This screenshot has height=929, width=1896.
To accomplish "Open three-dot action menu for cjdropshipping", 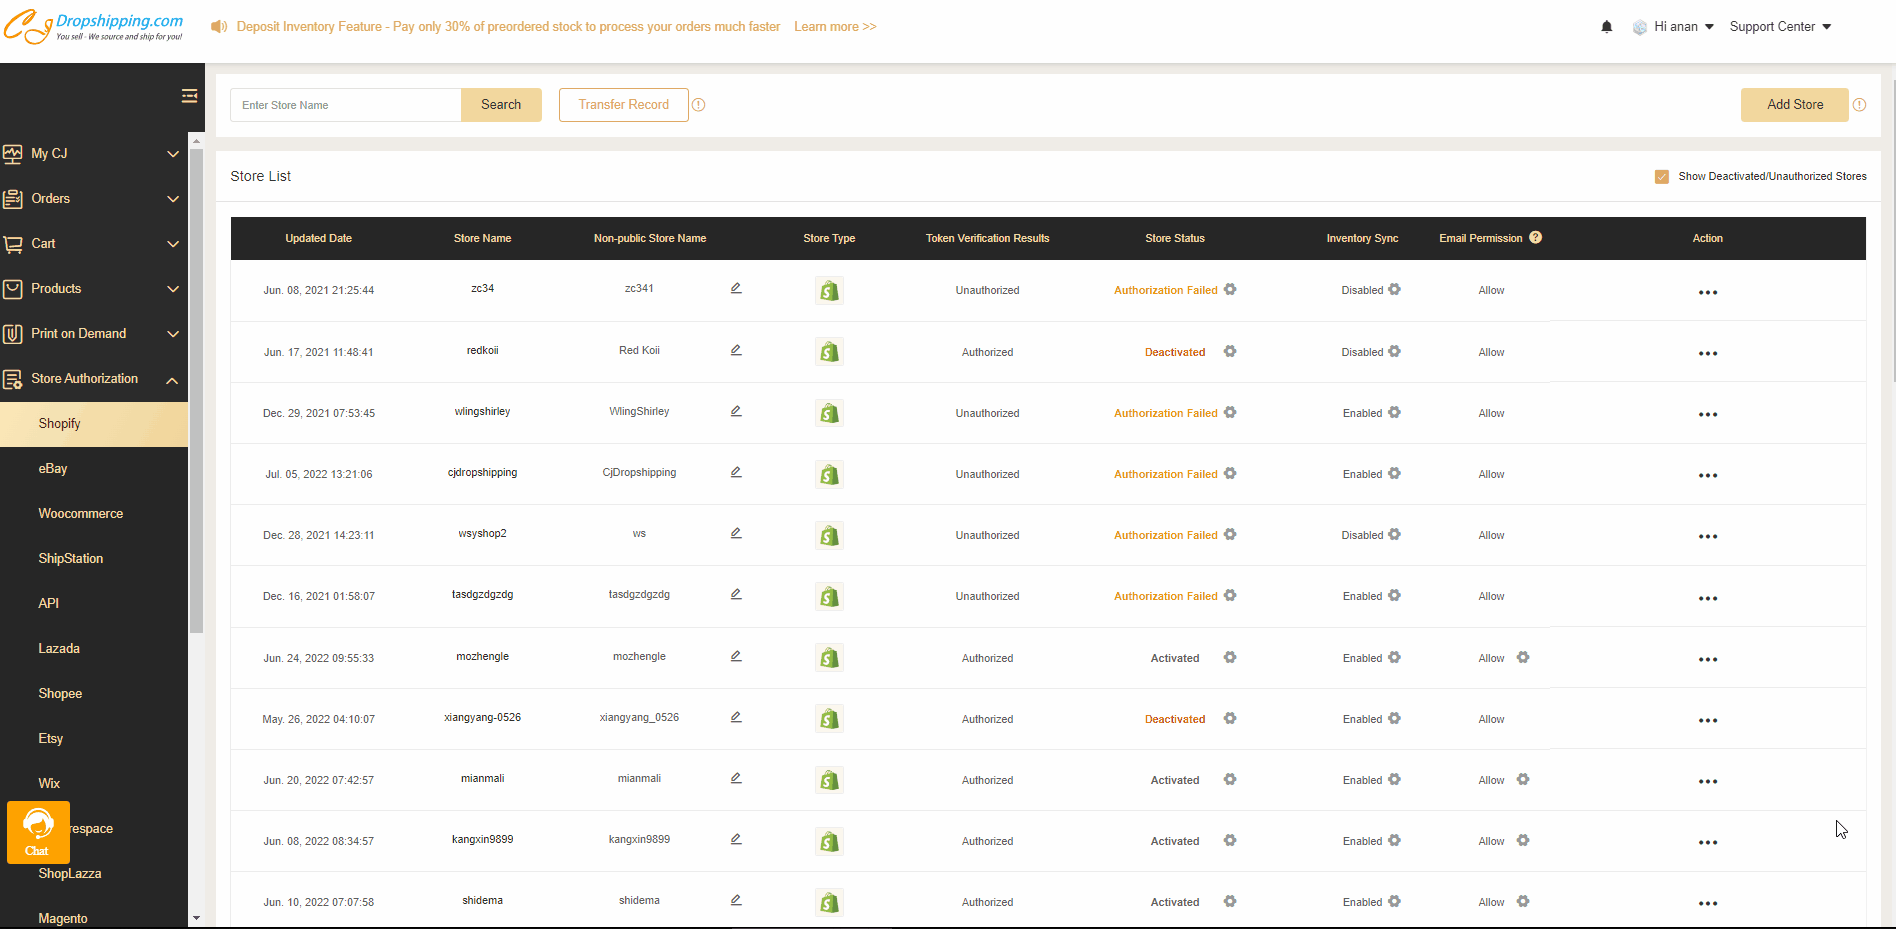I will (x=1707, y=475).
